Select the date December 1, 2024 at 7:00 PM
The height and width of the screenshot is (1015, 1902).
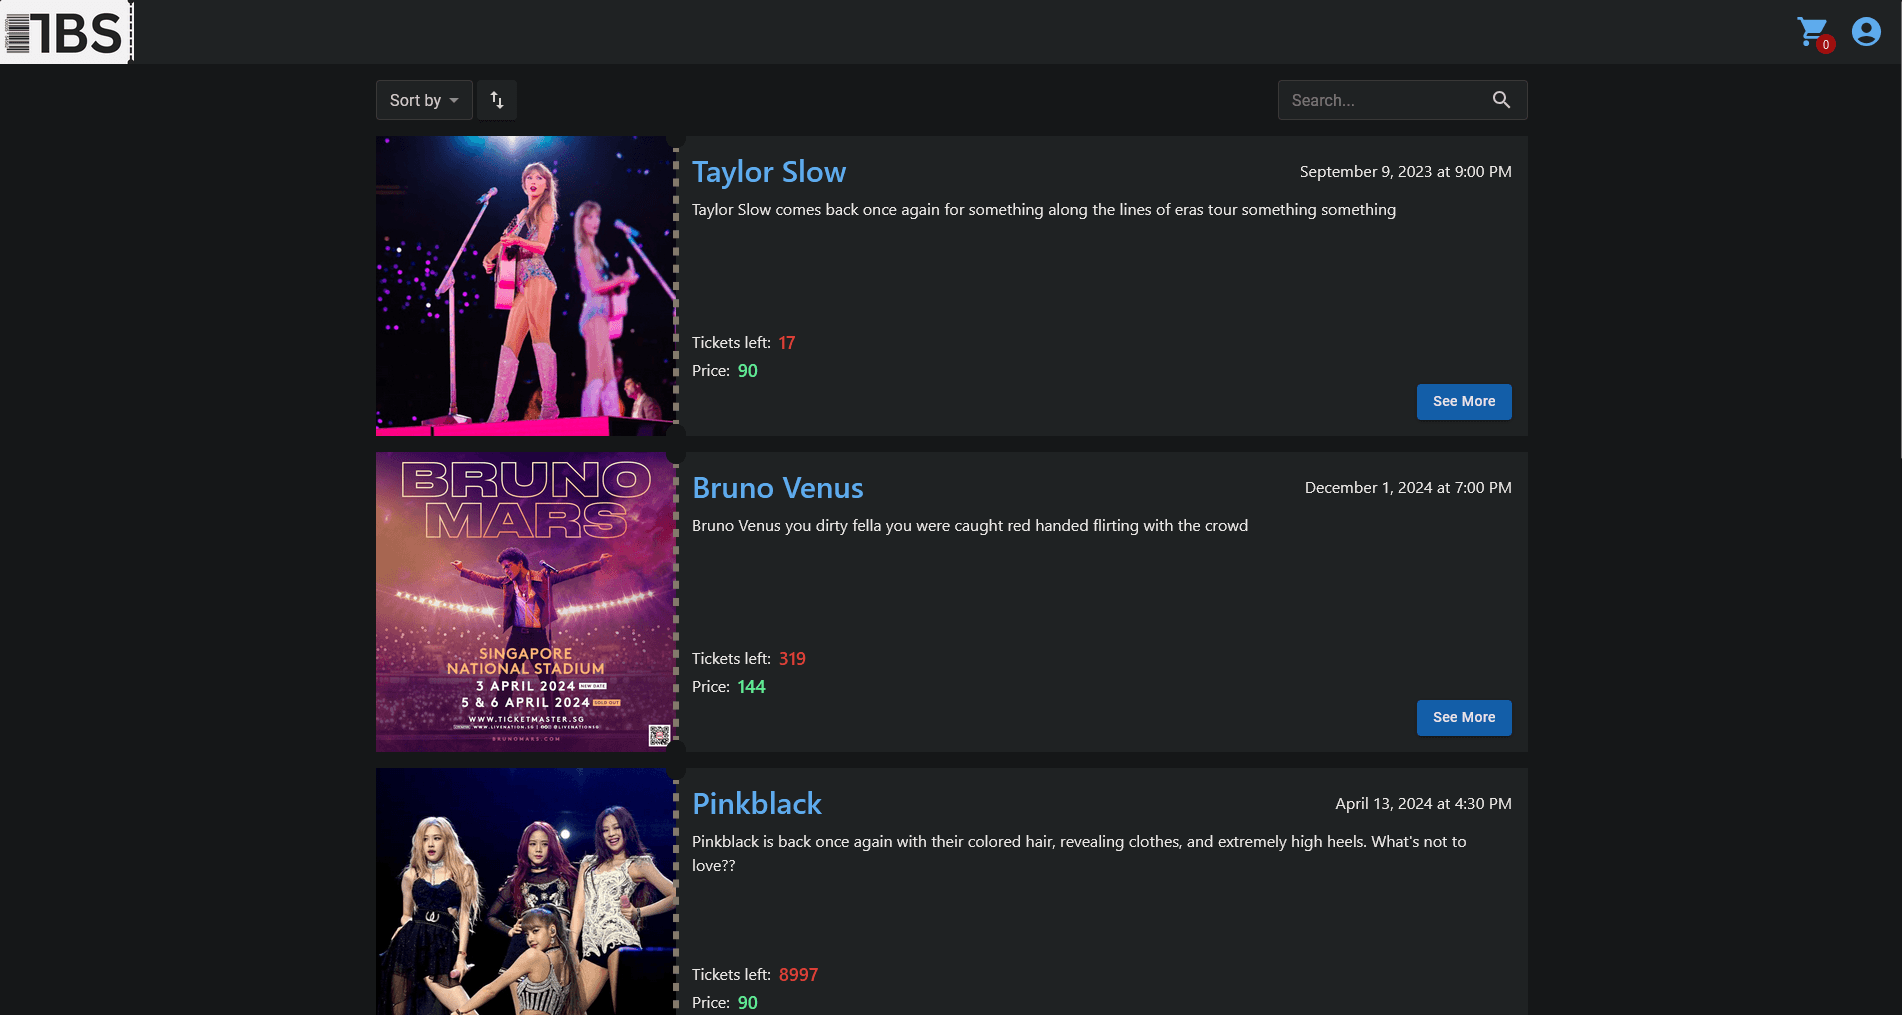click(x=1408, y=488)
